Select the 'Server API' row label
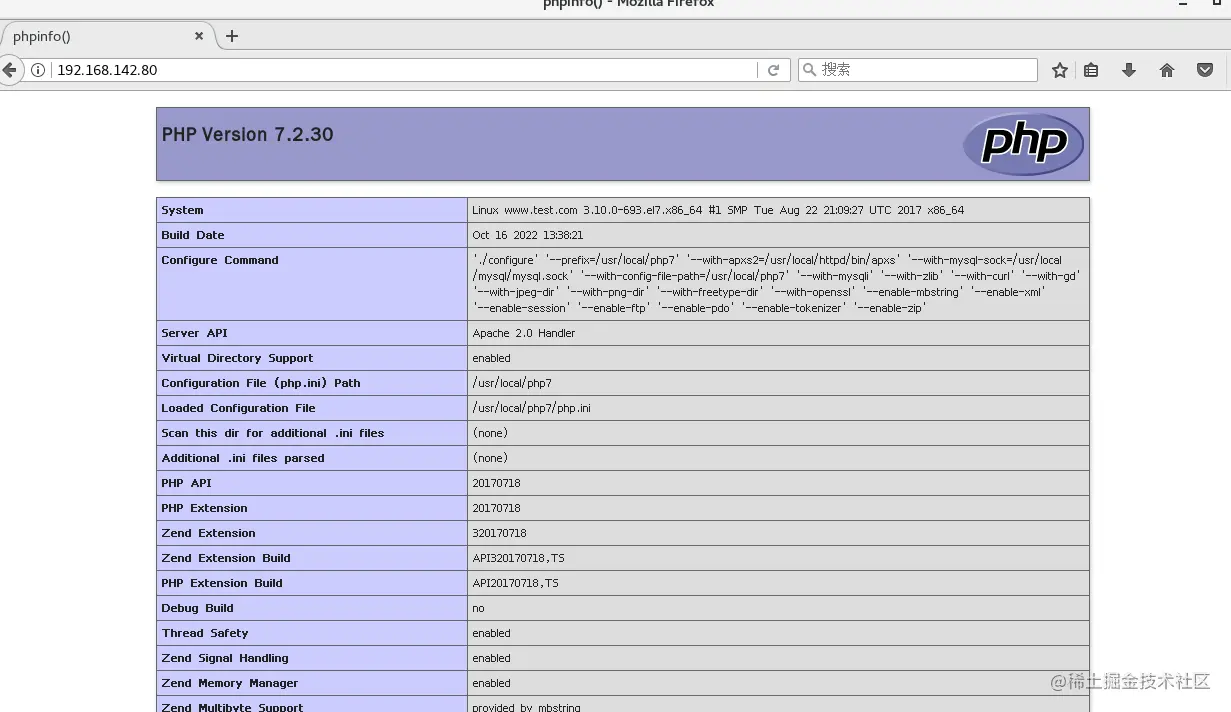 [x=194, y=333]
